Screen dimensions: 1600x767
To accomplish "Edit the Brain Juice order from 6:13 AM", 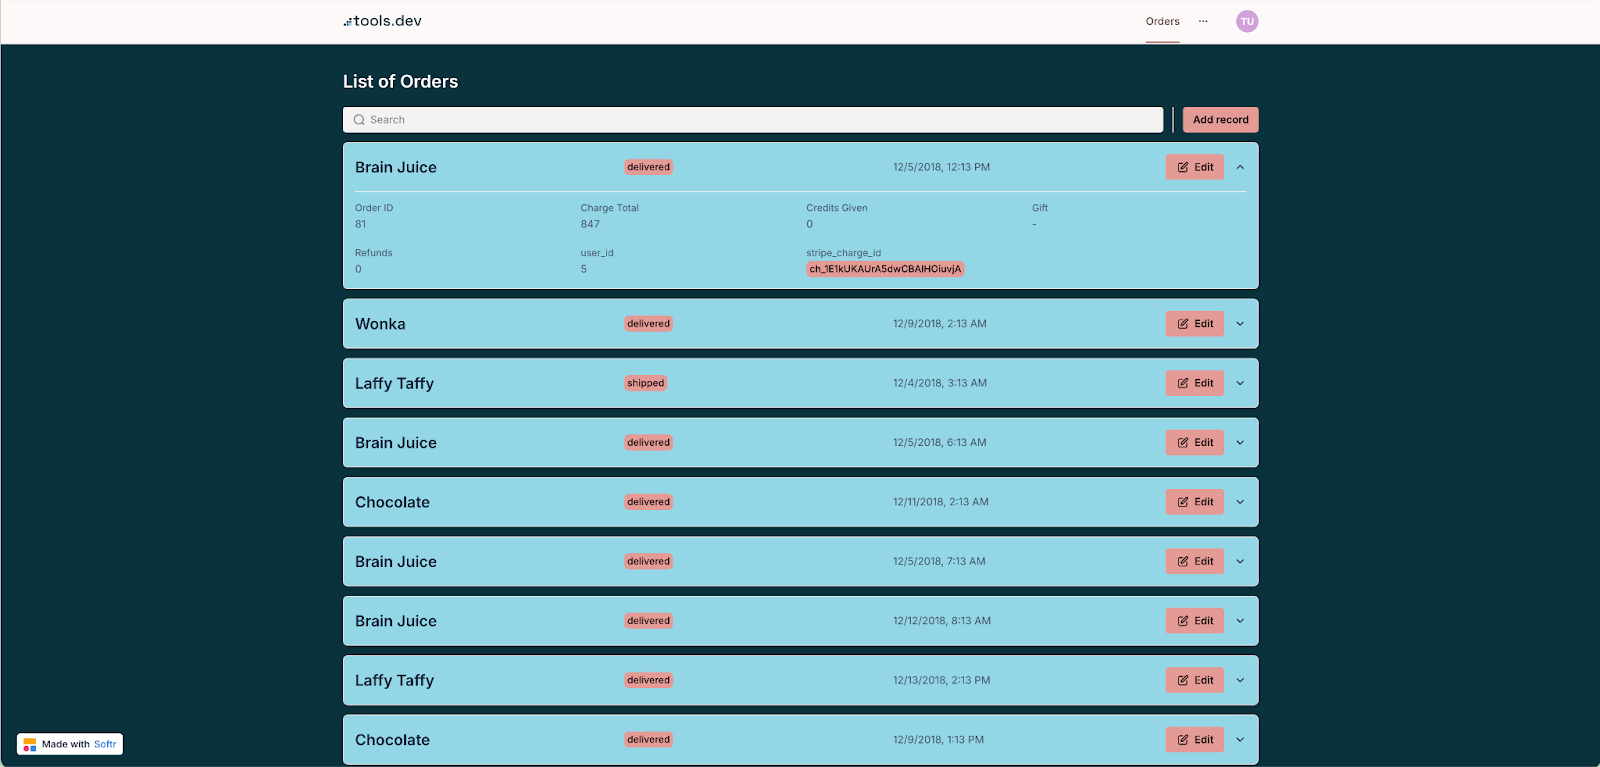I will [x=1194, y=442].
